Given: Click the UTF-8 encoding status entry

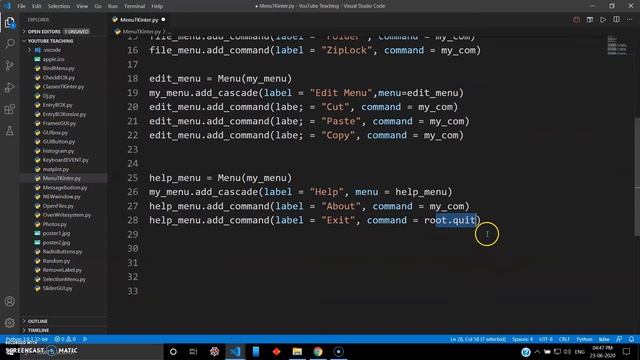Looking at the screenshot, I should point(546,339).
